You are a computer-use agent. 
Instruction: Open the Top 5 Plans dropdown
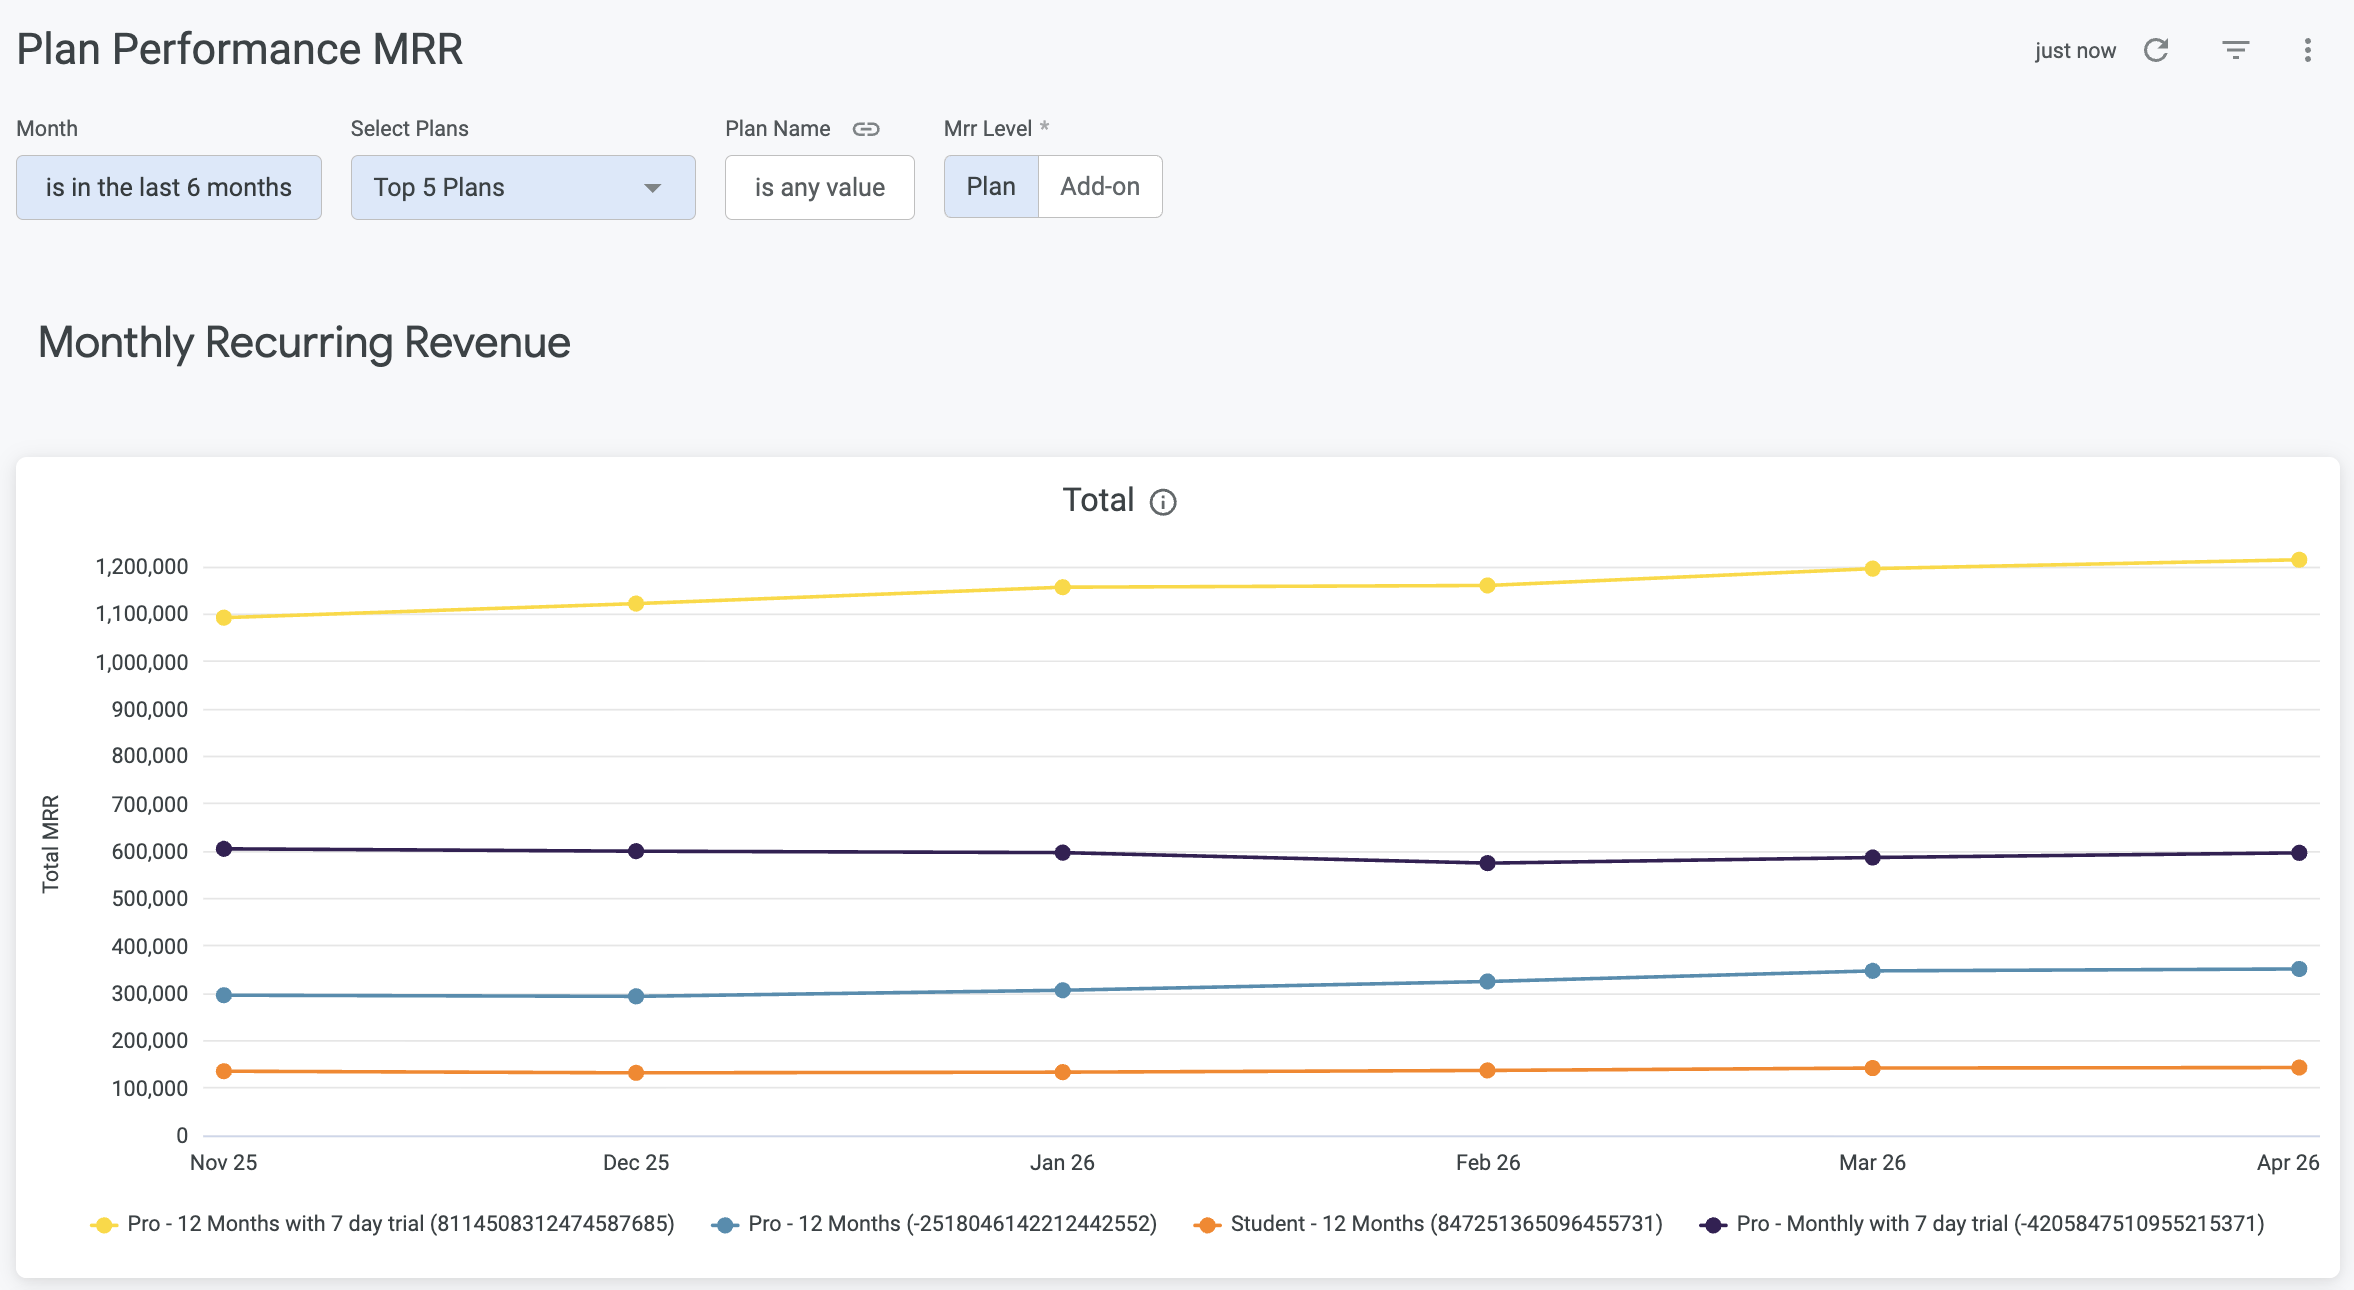click(x=521, y=187)
